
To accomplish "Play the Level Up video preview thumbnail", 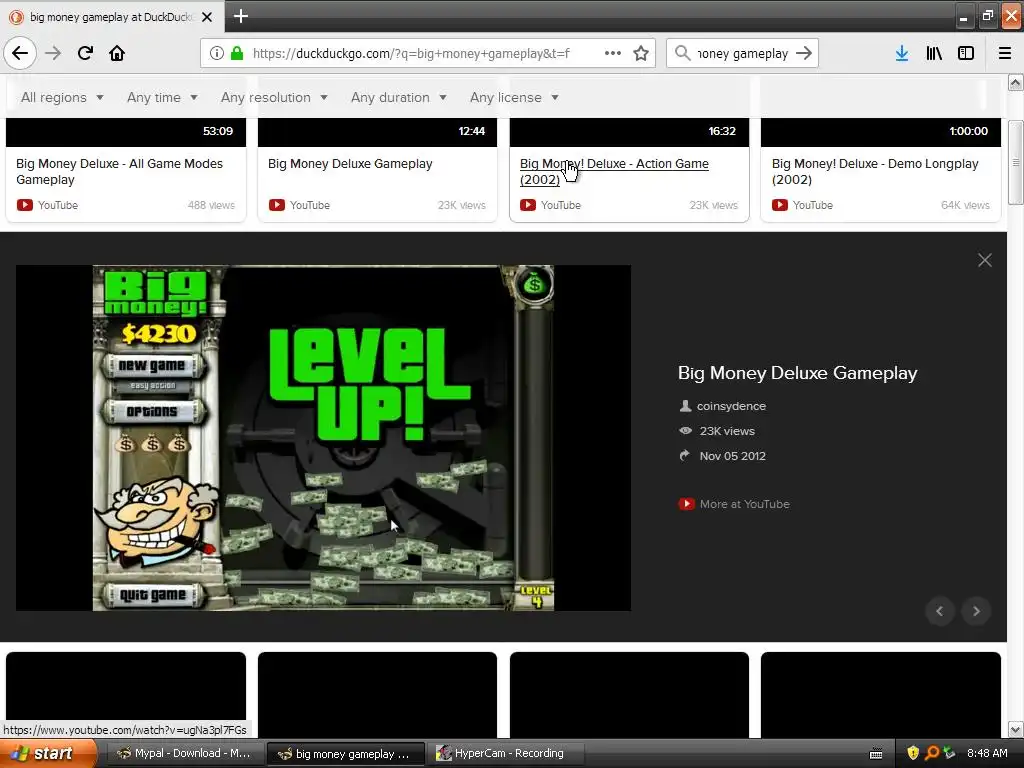I will click(323, 438).
